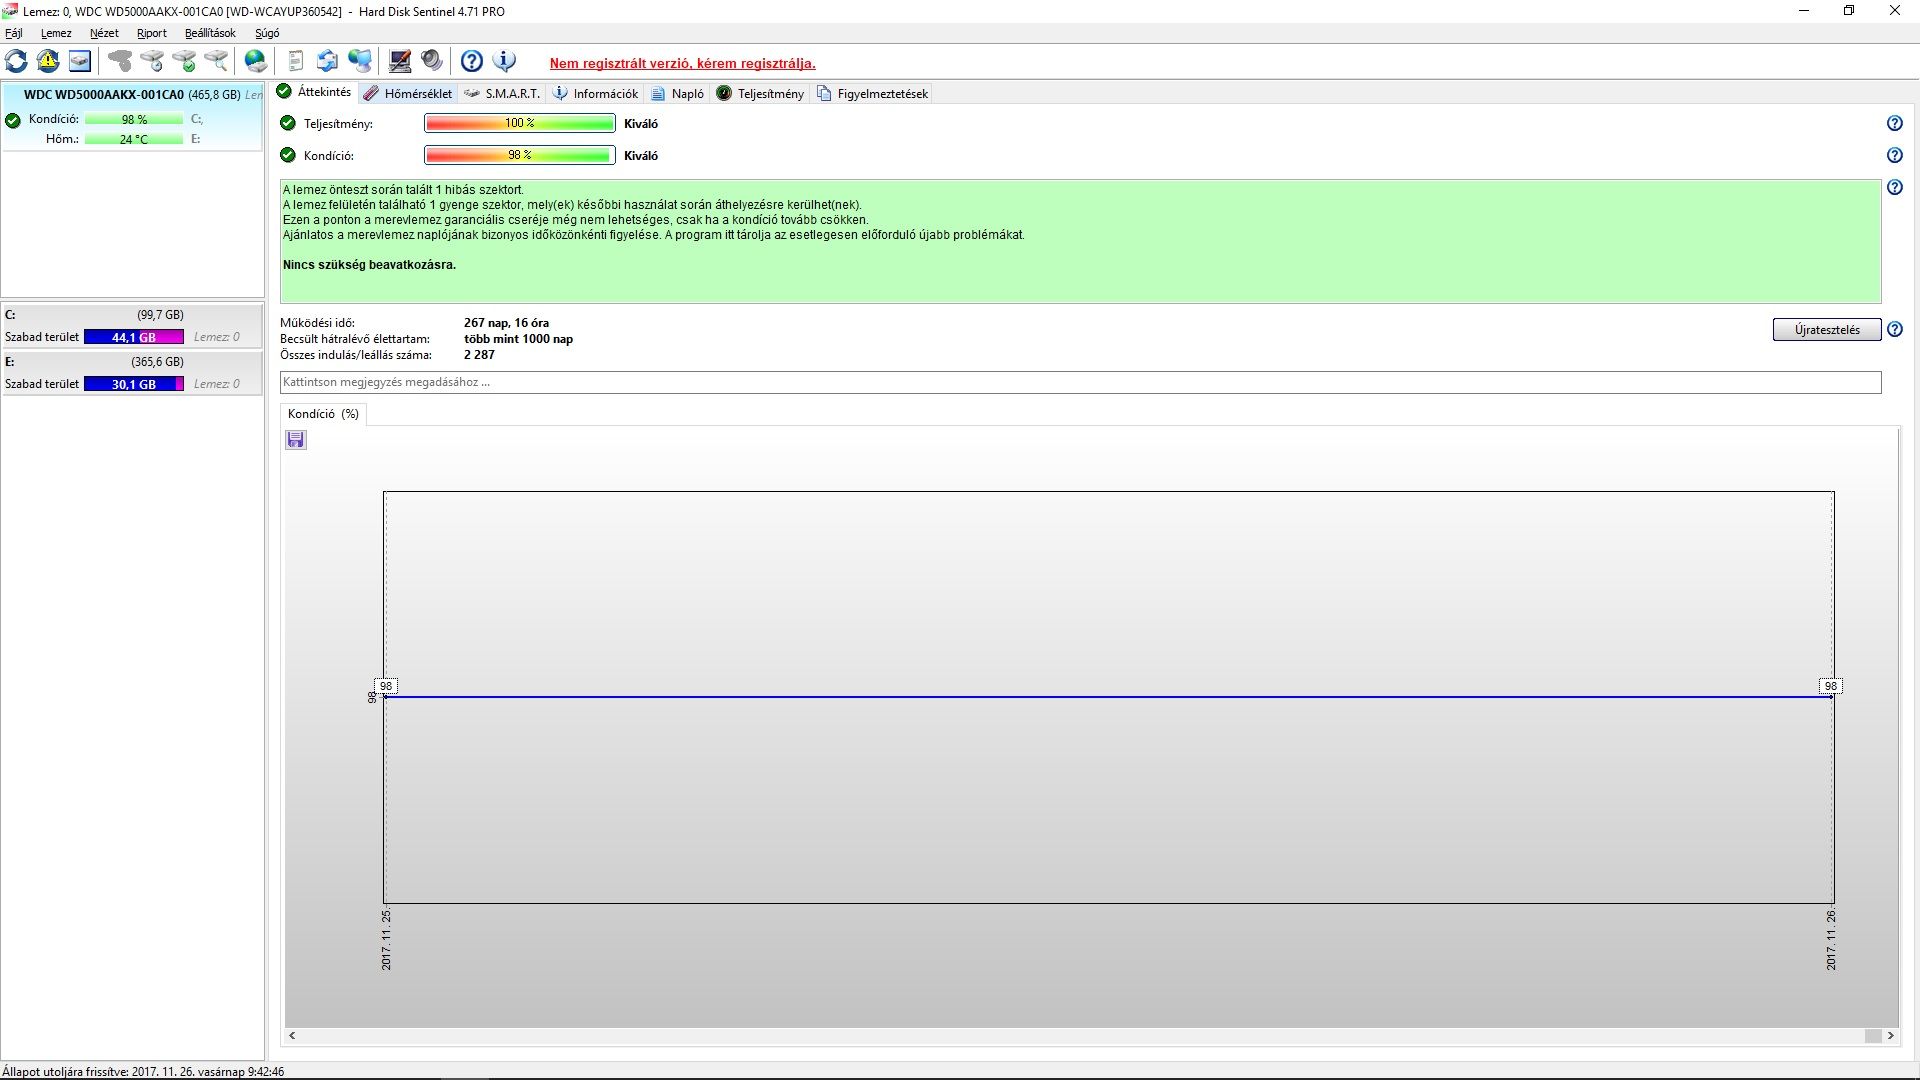Click the '2 287' start/stop count

click(479, 355)
